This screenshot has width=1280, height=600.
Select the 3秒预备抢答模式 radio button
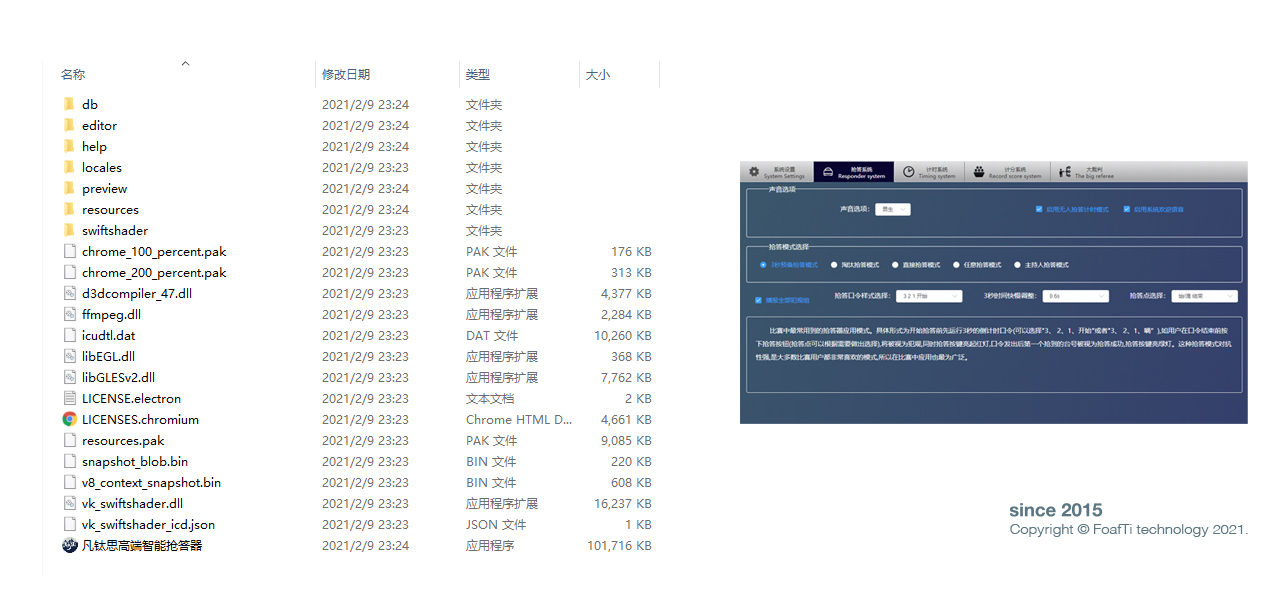click(x=763, y=265)
